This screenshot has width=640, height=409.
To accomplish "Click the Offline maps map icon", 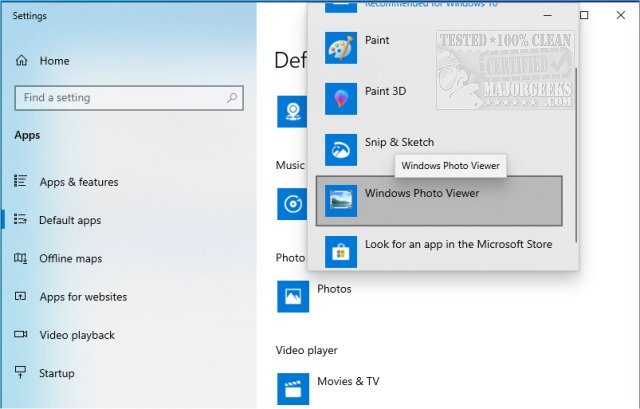I will click(20, 258).
